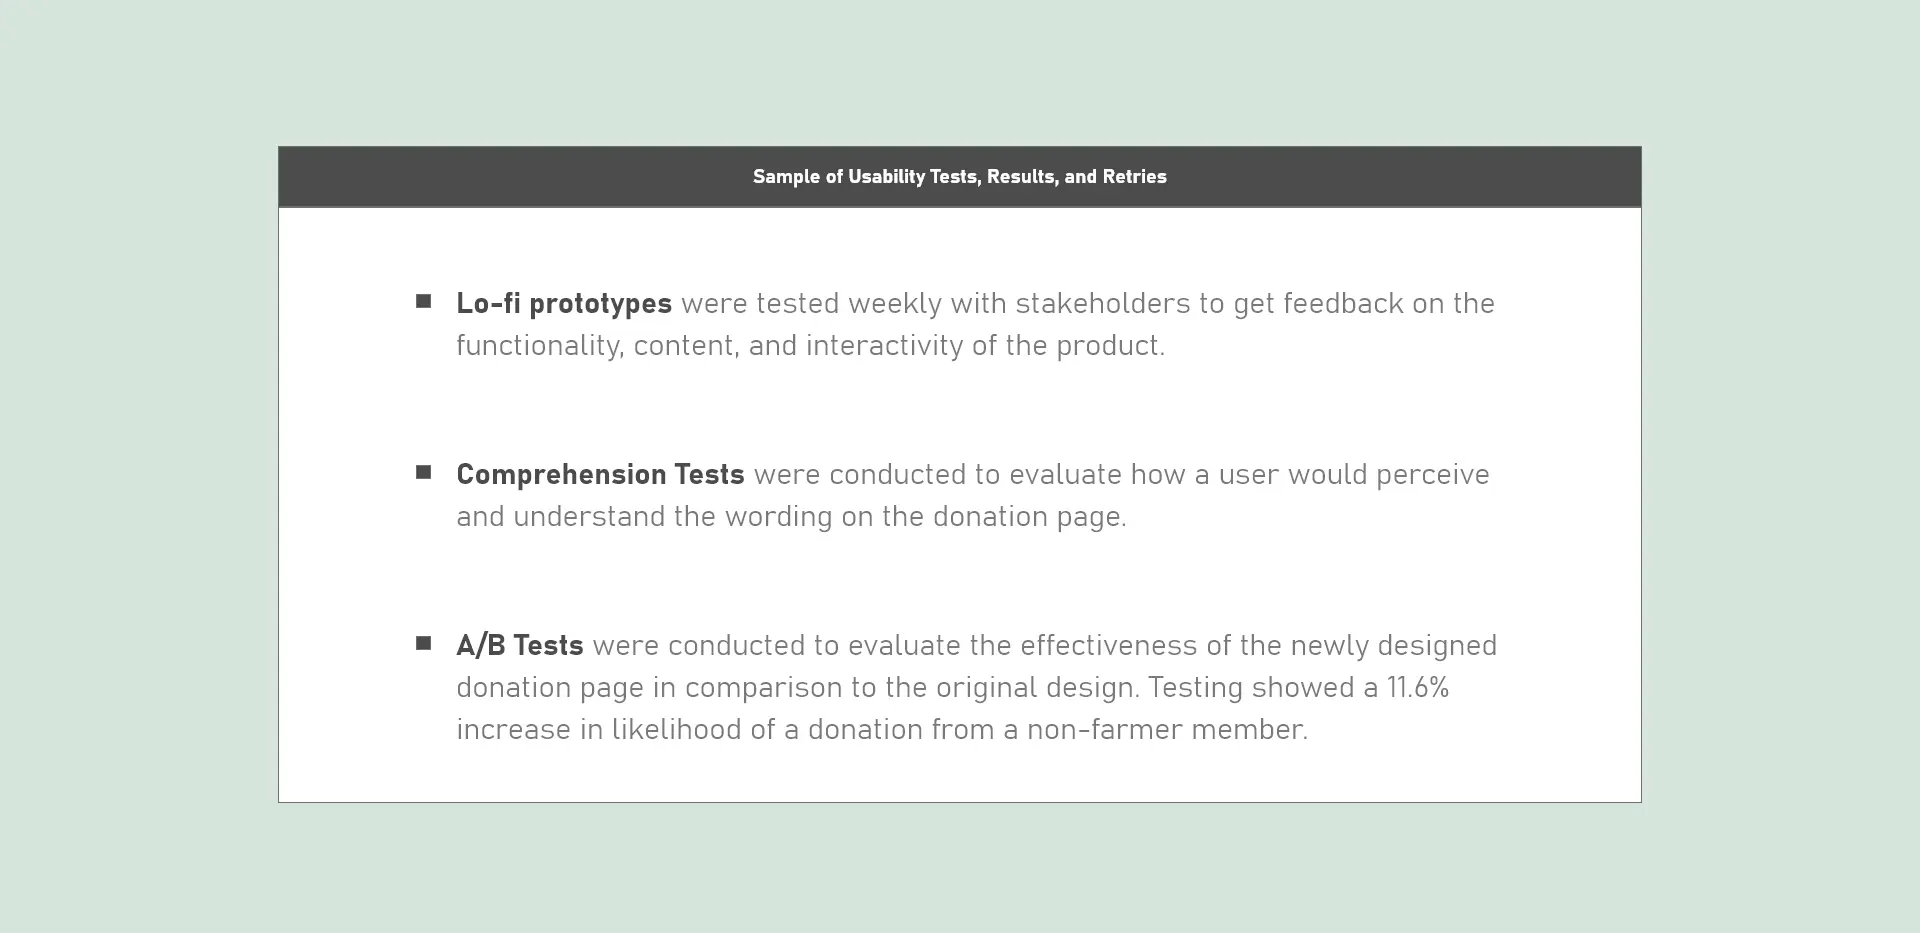Screen dimensions: 1920x933
Task: Select the bold 'A/B Tests' text
Action: pyautogui.click(x=520, y=645)
